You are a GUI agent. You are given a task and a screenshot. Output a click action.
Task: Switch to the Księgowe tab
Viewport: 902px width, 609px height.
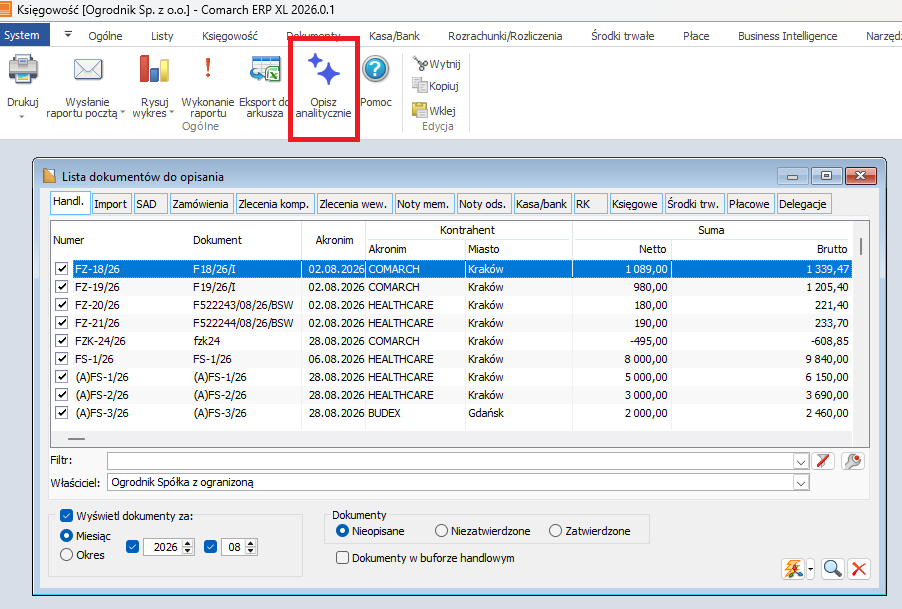(x=635, y=204)
